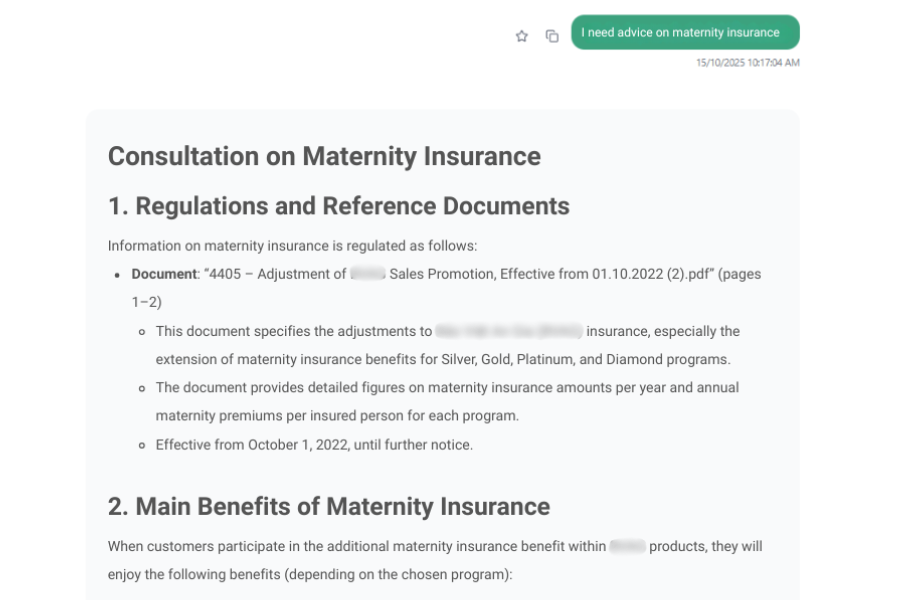
Task: Click the Effective from October 1, 2022 bullet
Action: 314,445
